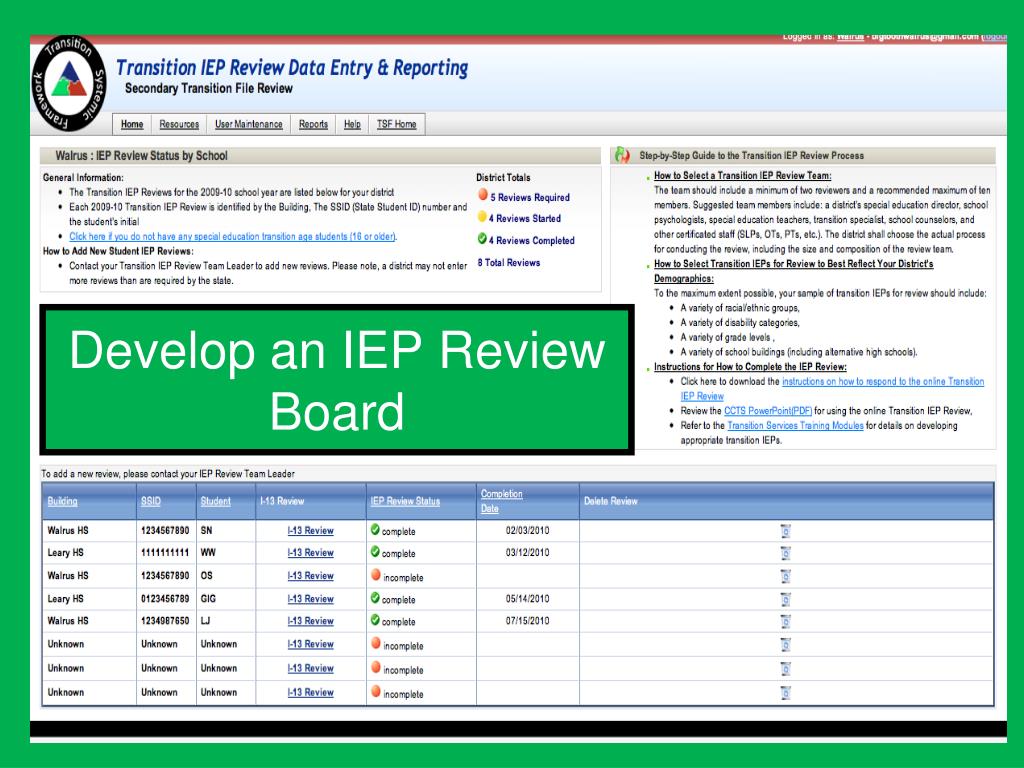
Task: Switch to the Reports tab
Action: coord(313,124)
